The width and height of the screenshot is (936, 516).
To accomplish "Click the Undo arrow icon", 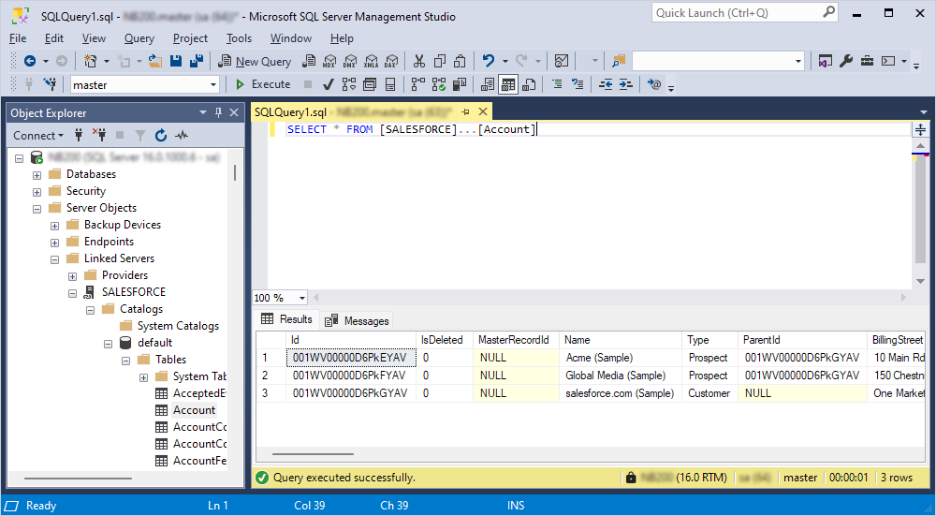I will click(x=488, y=62).
